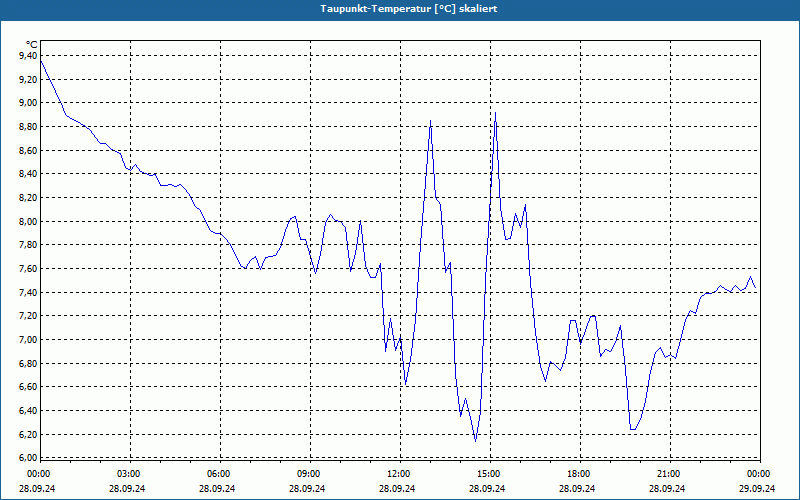Click the curve peak near 13:00
This screenshot has height=500, width=800.
[x=431, y=120]
